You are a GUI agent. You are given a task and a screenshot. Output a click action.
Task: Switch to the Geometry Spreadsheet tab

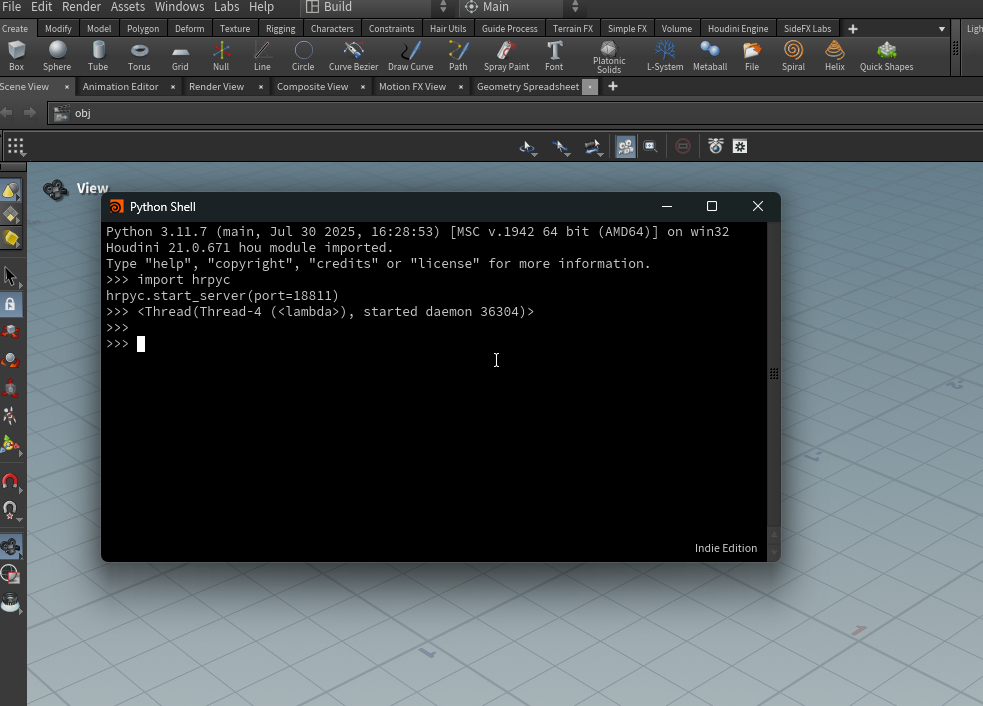(527, 87)
